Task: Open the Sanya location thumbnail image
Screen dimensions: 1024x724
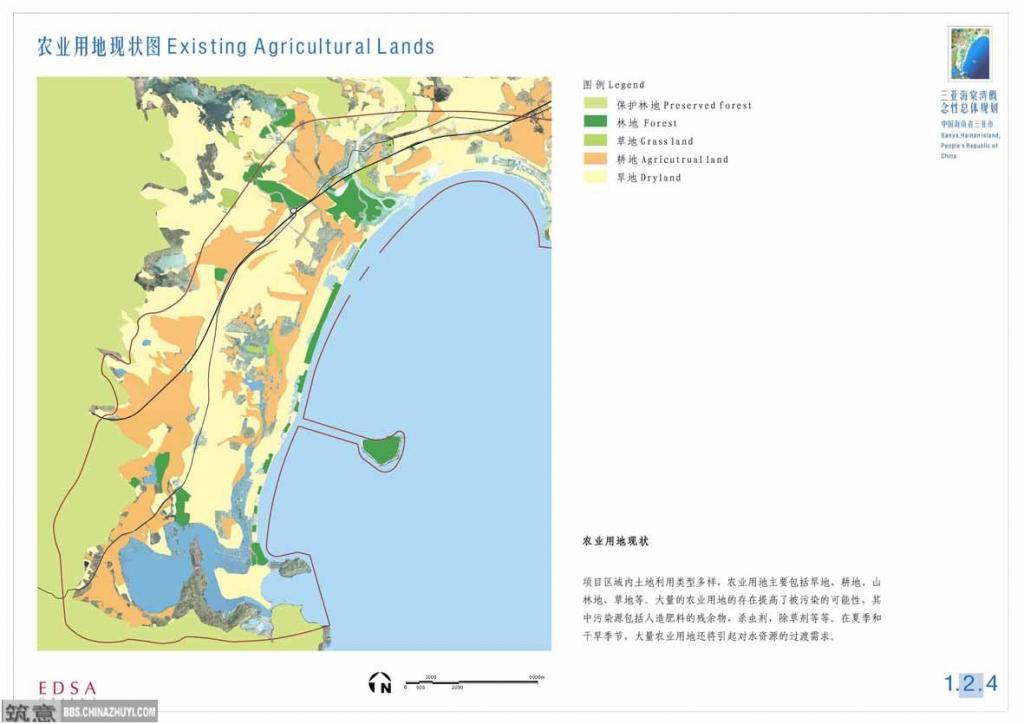Action: click(967, 54)
